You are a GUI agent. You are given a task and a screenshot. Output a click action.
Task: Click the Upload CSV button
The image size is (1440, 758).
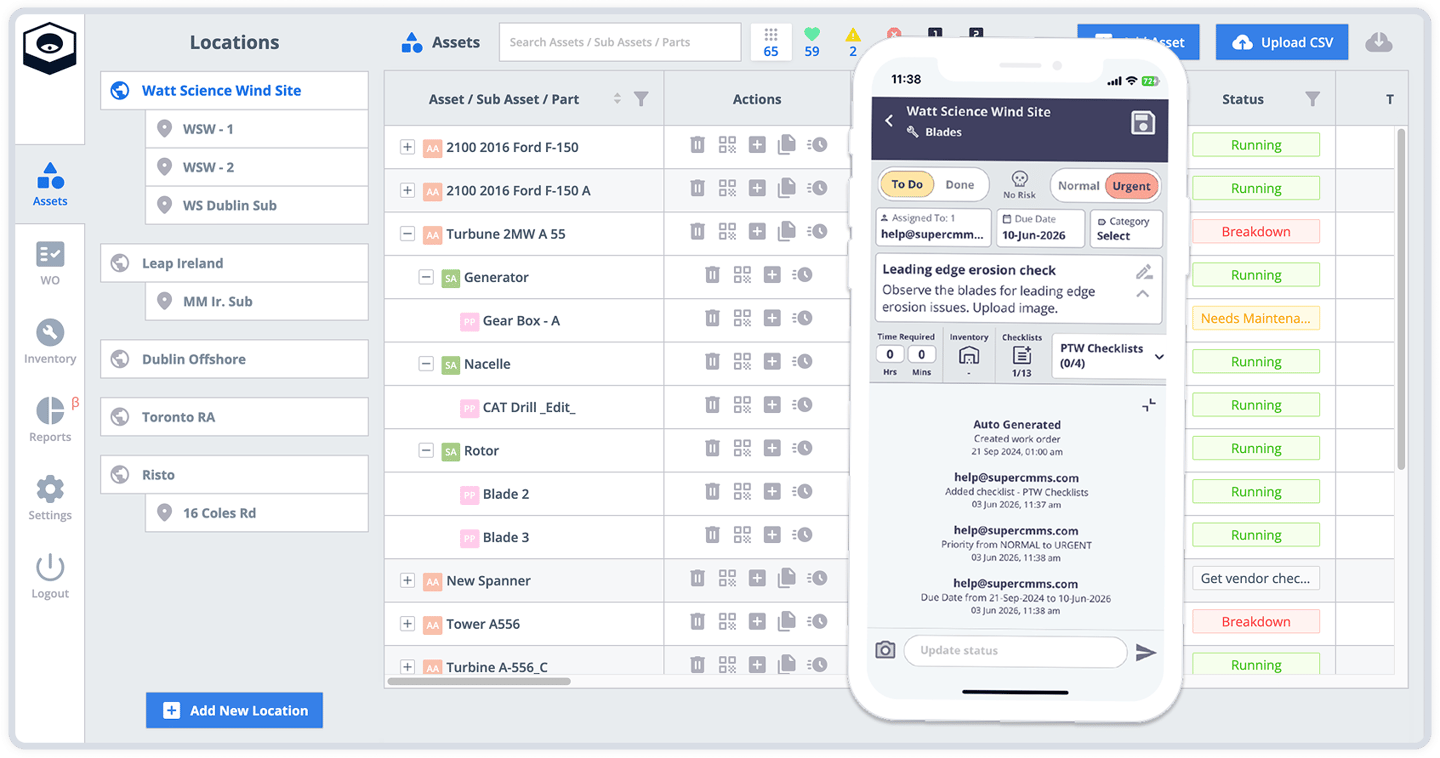pos(1282,42)
